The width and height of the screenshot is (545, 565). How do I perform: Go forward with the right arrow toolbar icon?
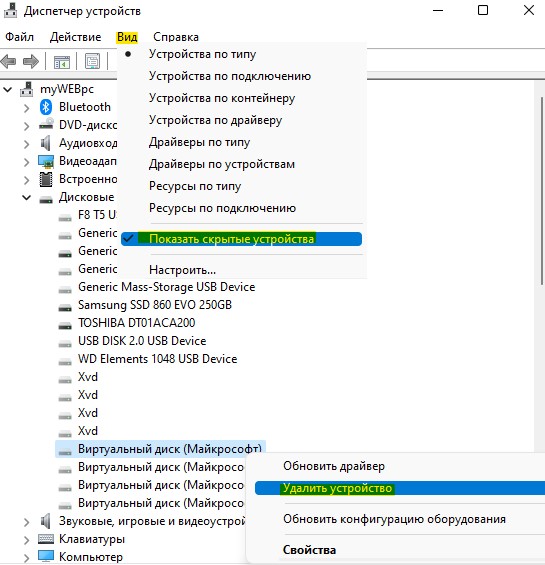click(31, 62)
